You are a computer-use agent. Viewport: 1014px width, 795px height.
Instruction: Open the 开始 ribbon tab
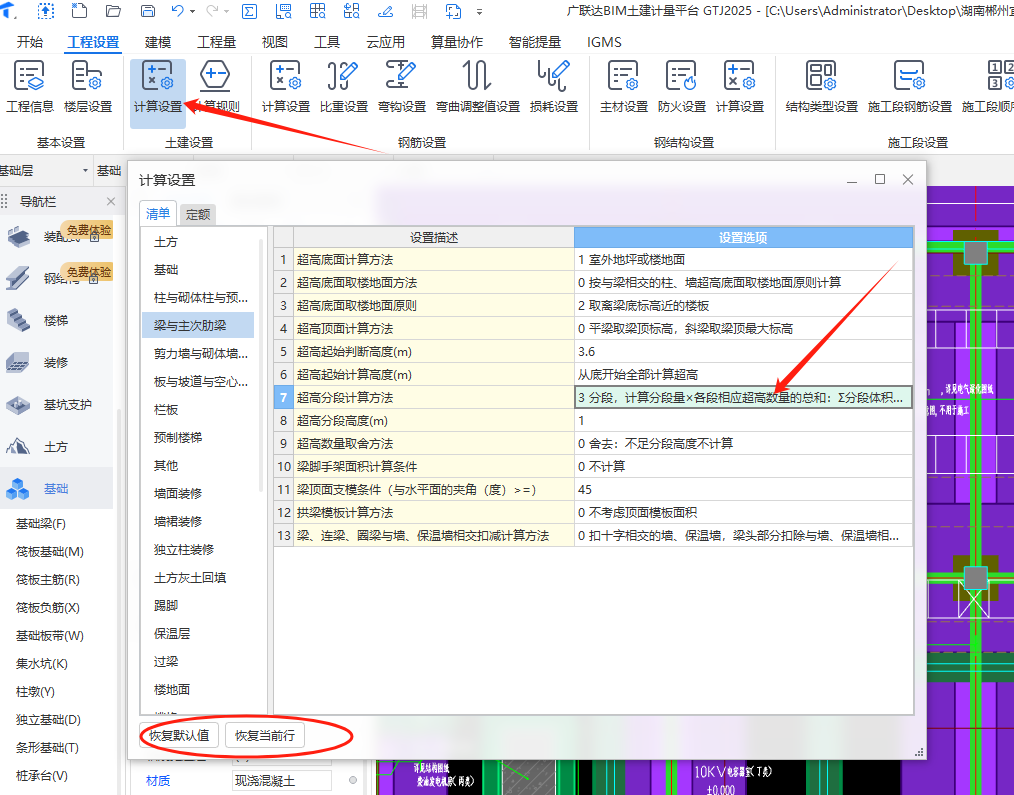click(x=30, y=42)
